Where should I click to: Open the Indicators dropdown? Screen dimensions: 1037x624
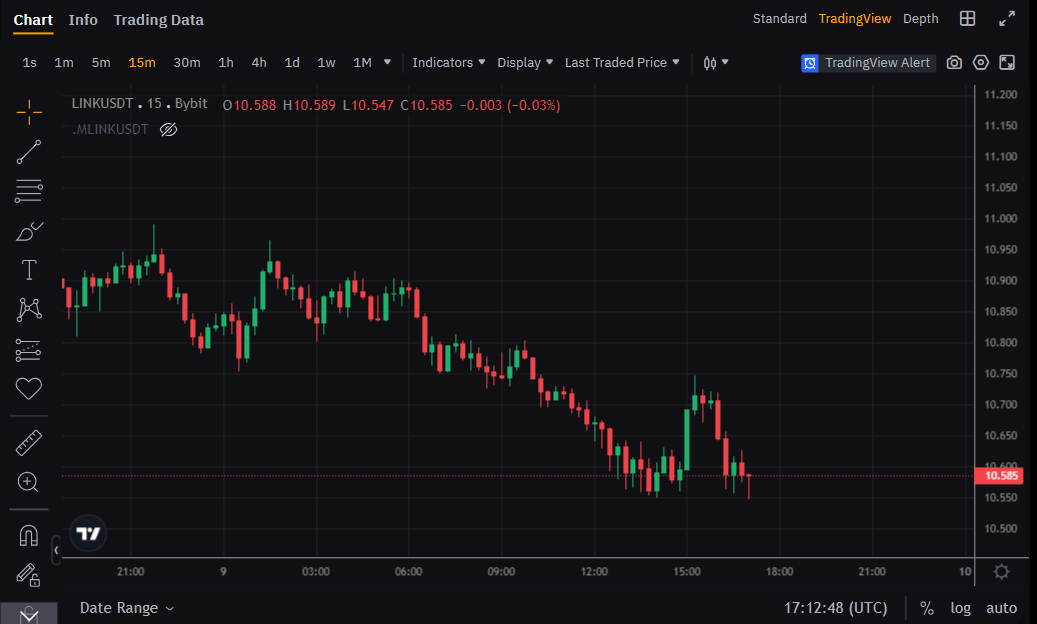(x=449, y=63)
